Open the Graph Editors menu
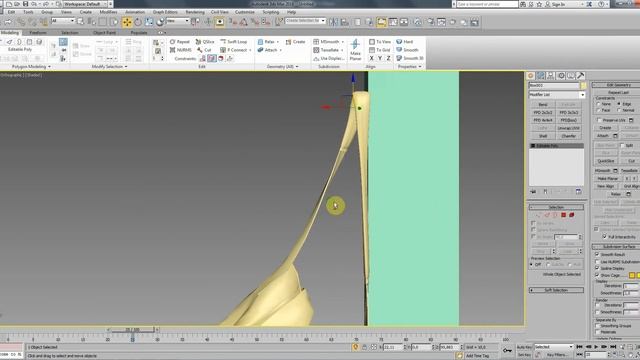 click(x=165, y=12)
